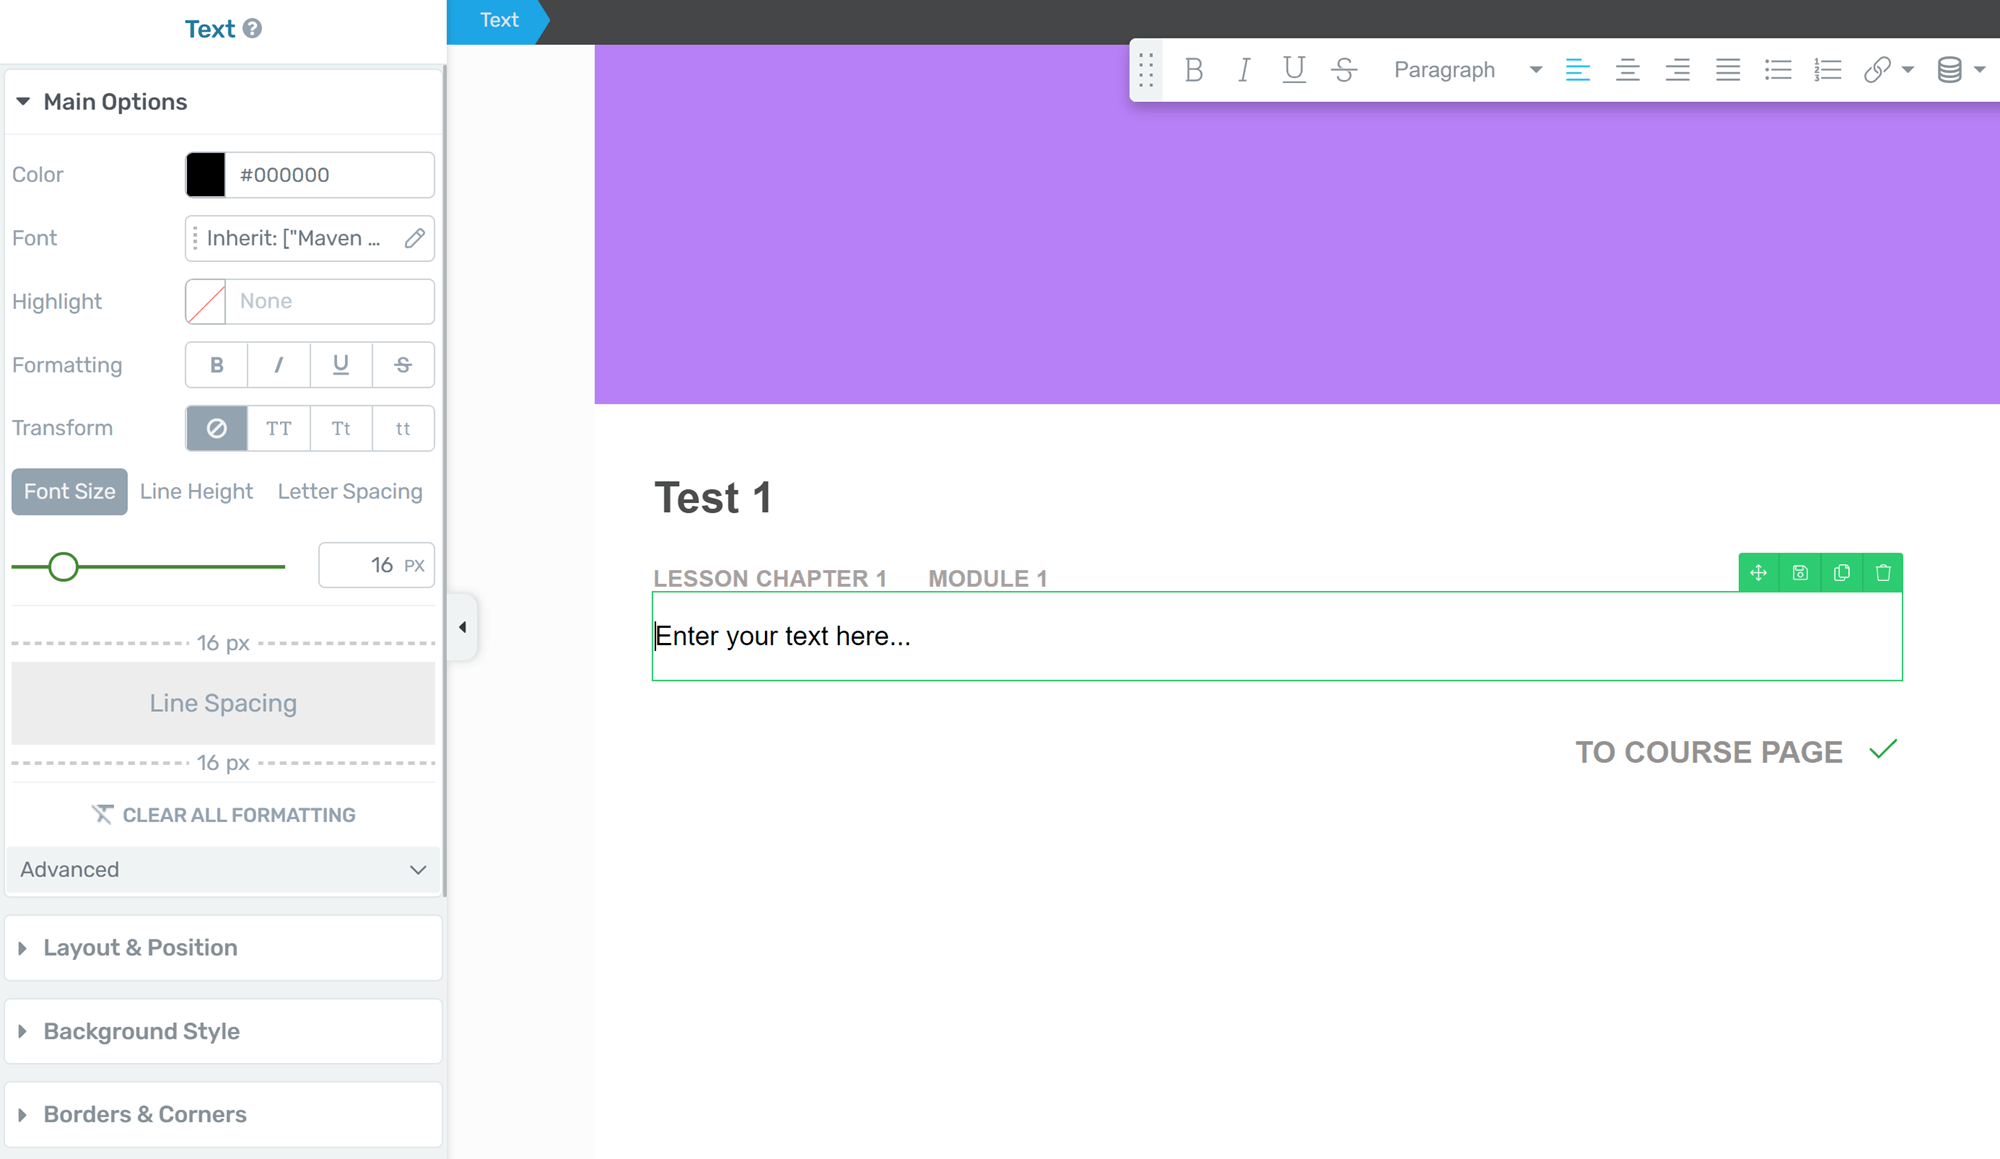The height and width of the screenshot is (1159, 2000).
Task: Click the Strikethrough icon in floating toolbar
Action: pyautogui.click(x=1344, y=70)
